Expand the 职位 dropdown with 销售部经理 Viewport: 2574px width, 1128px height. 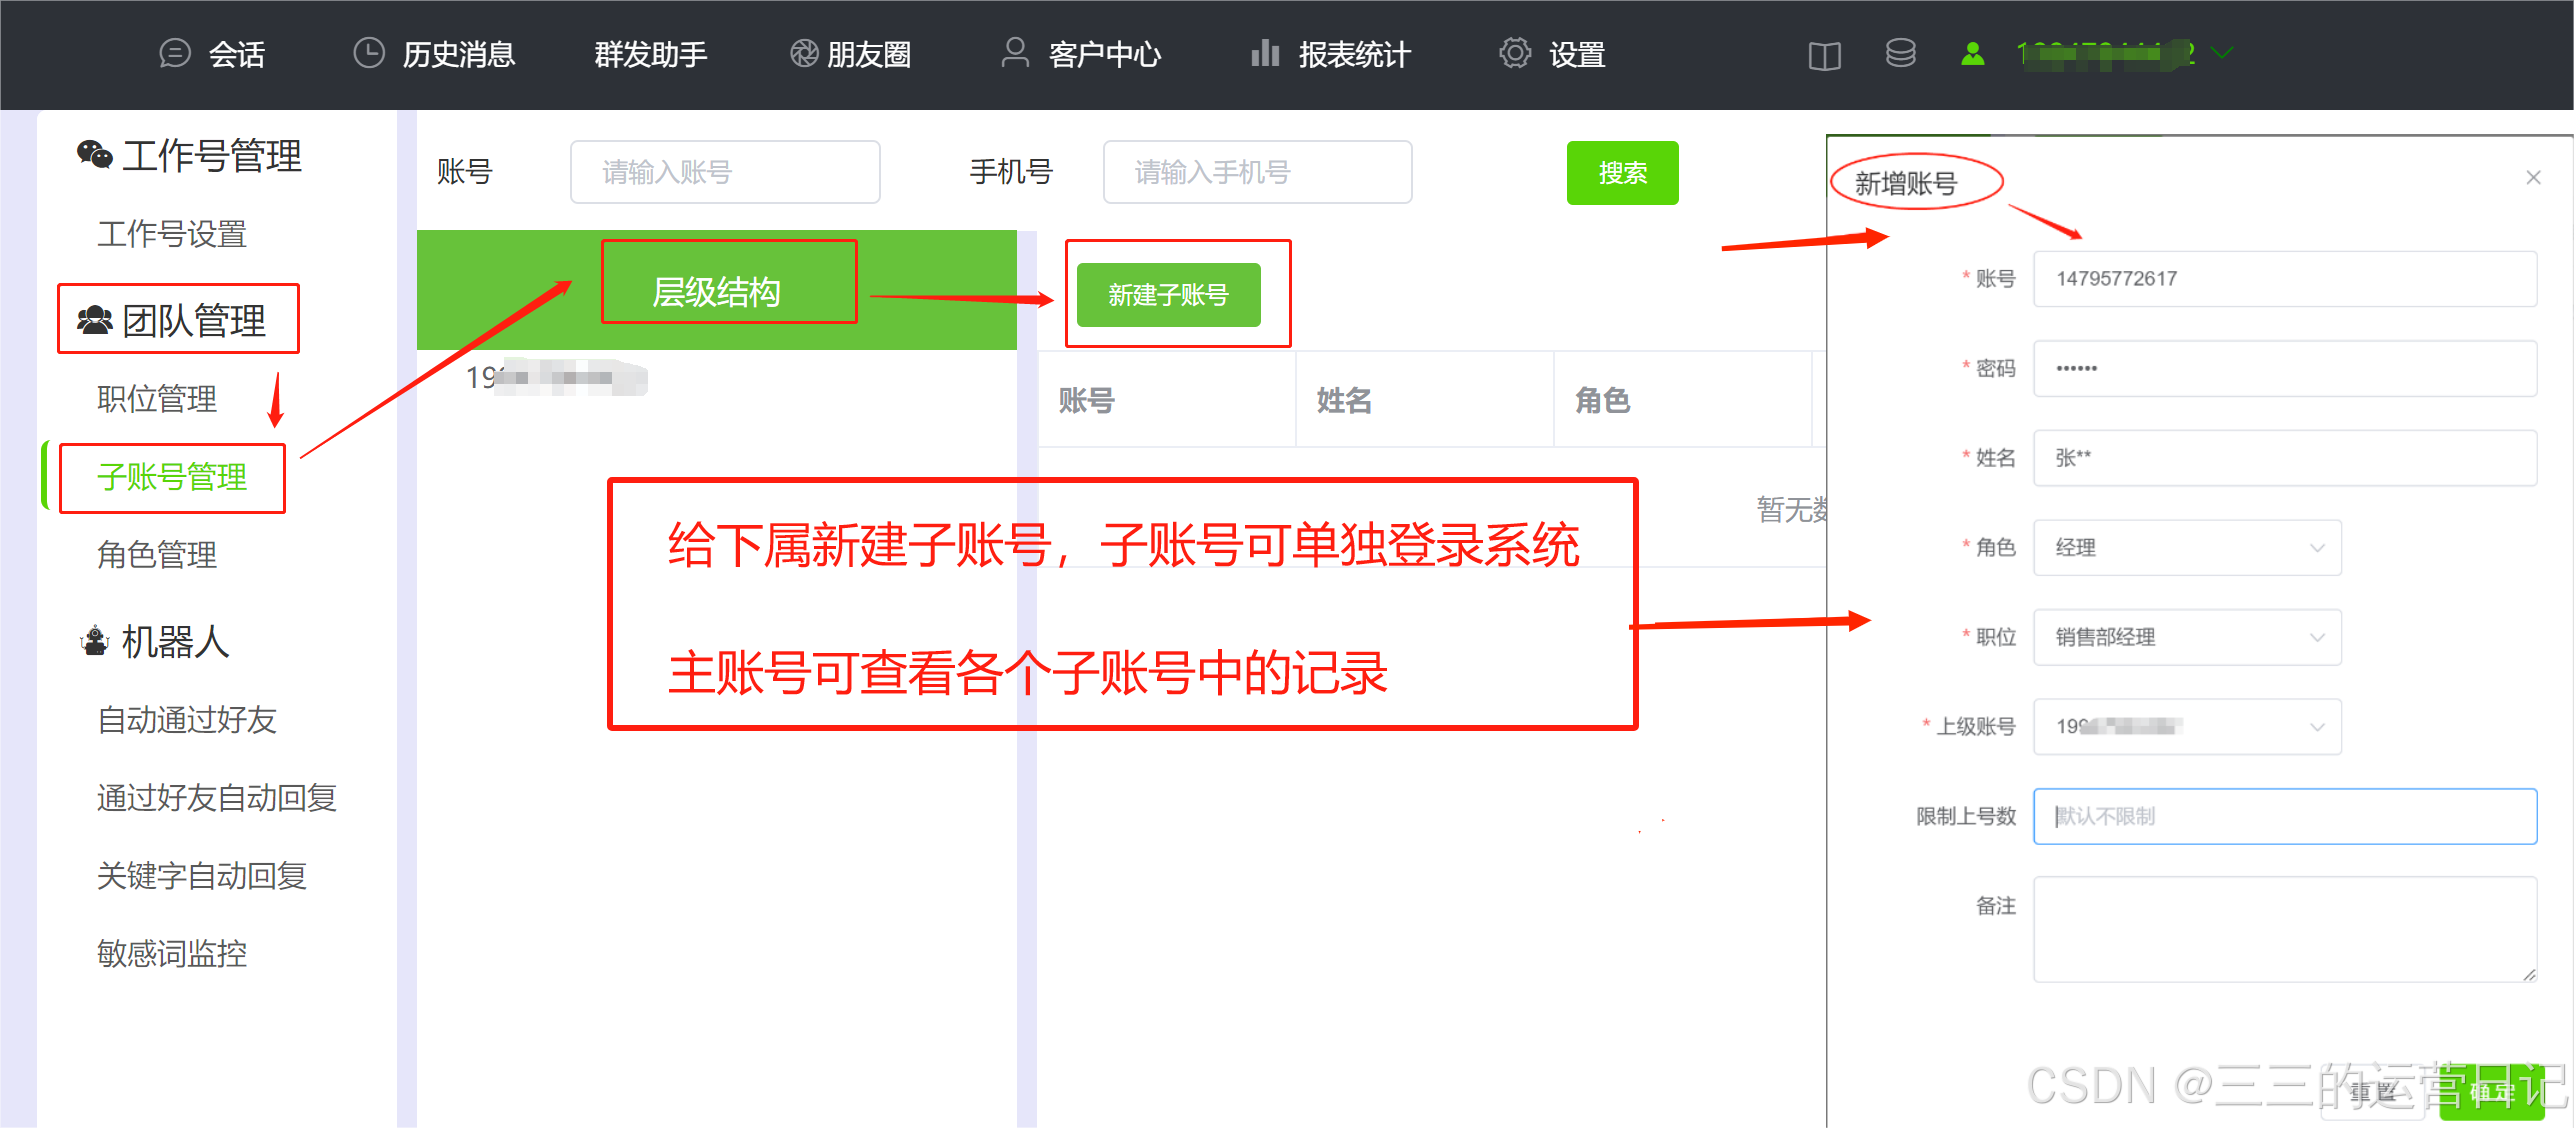click(x=2186, y=637)
